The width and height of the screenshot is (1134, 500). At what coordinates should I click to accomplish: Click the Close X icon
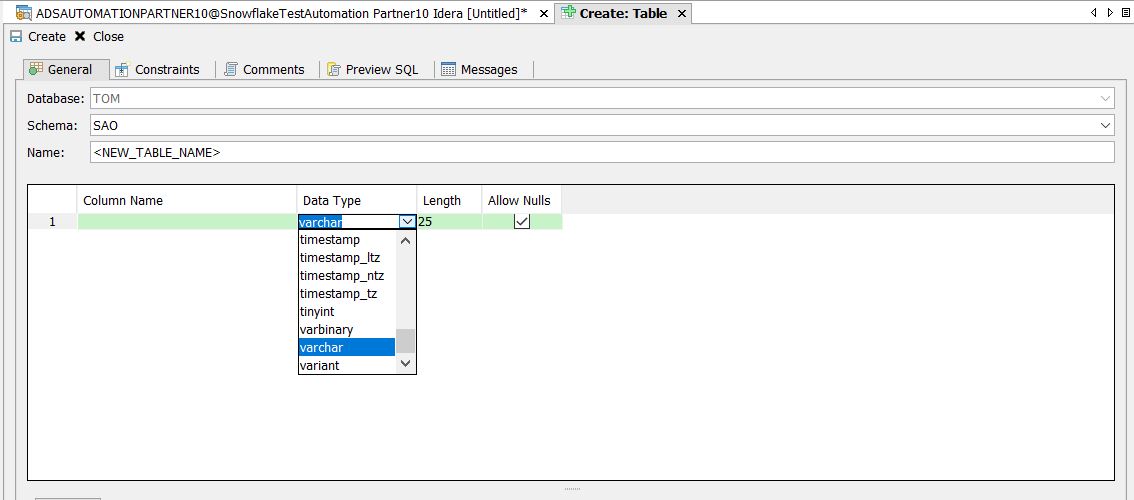(80, 37)
